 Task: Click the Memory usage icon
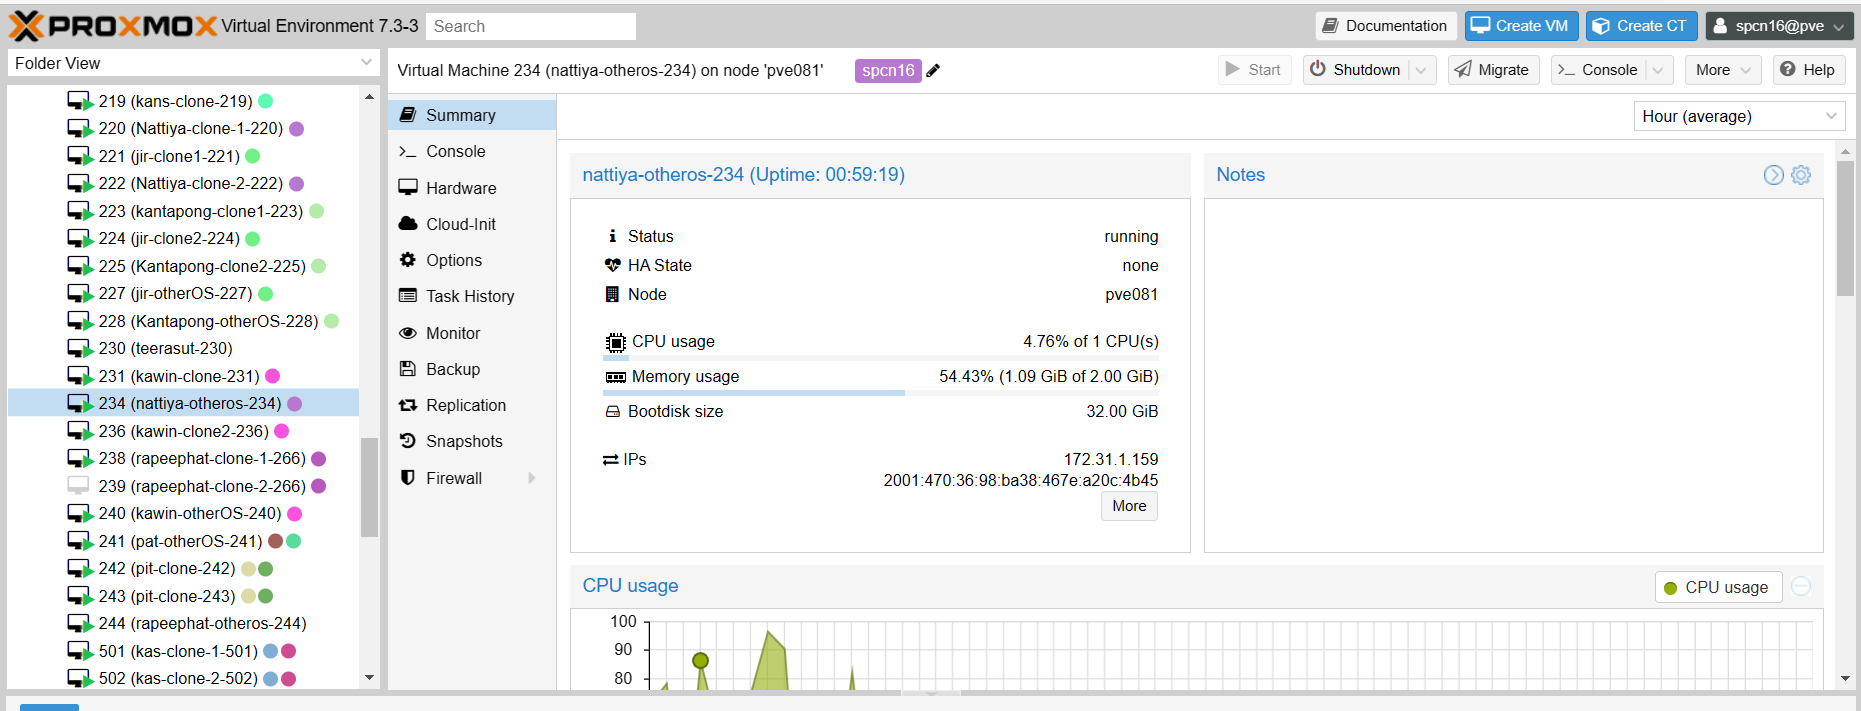(x=616, y=377)
